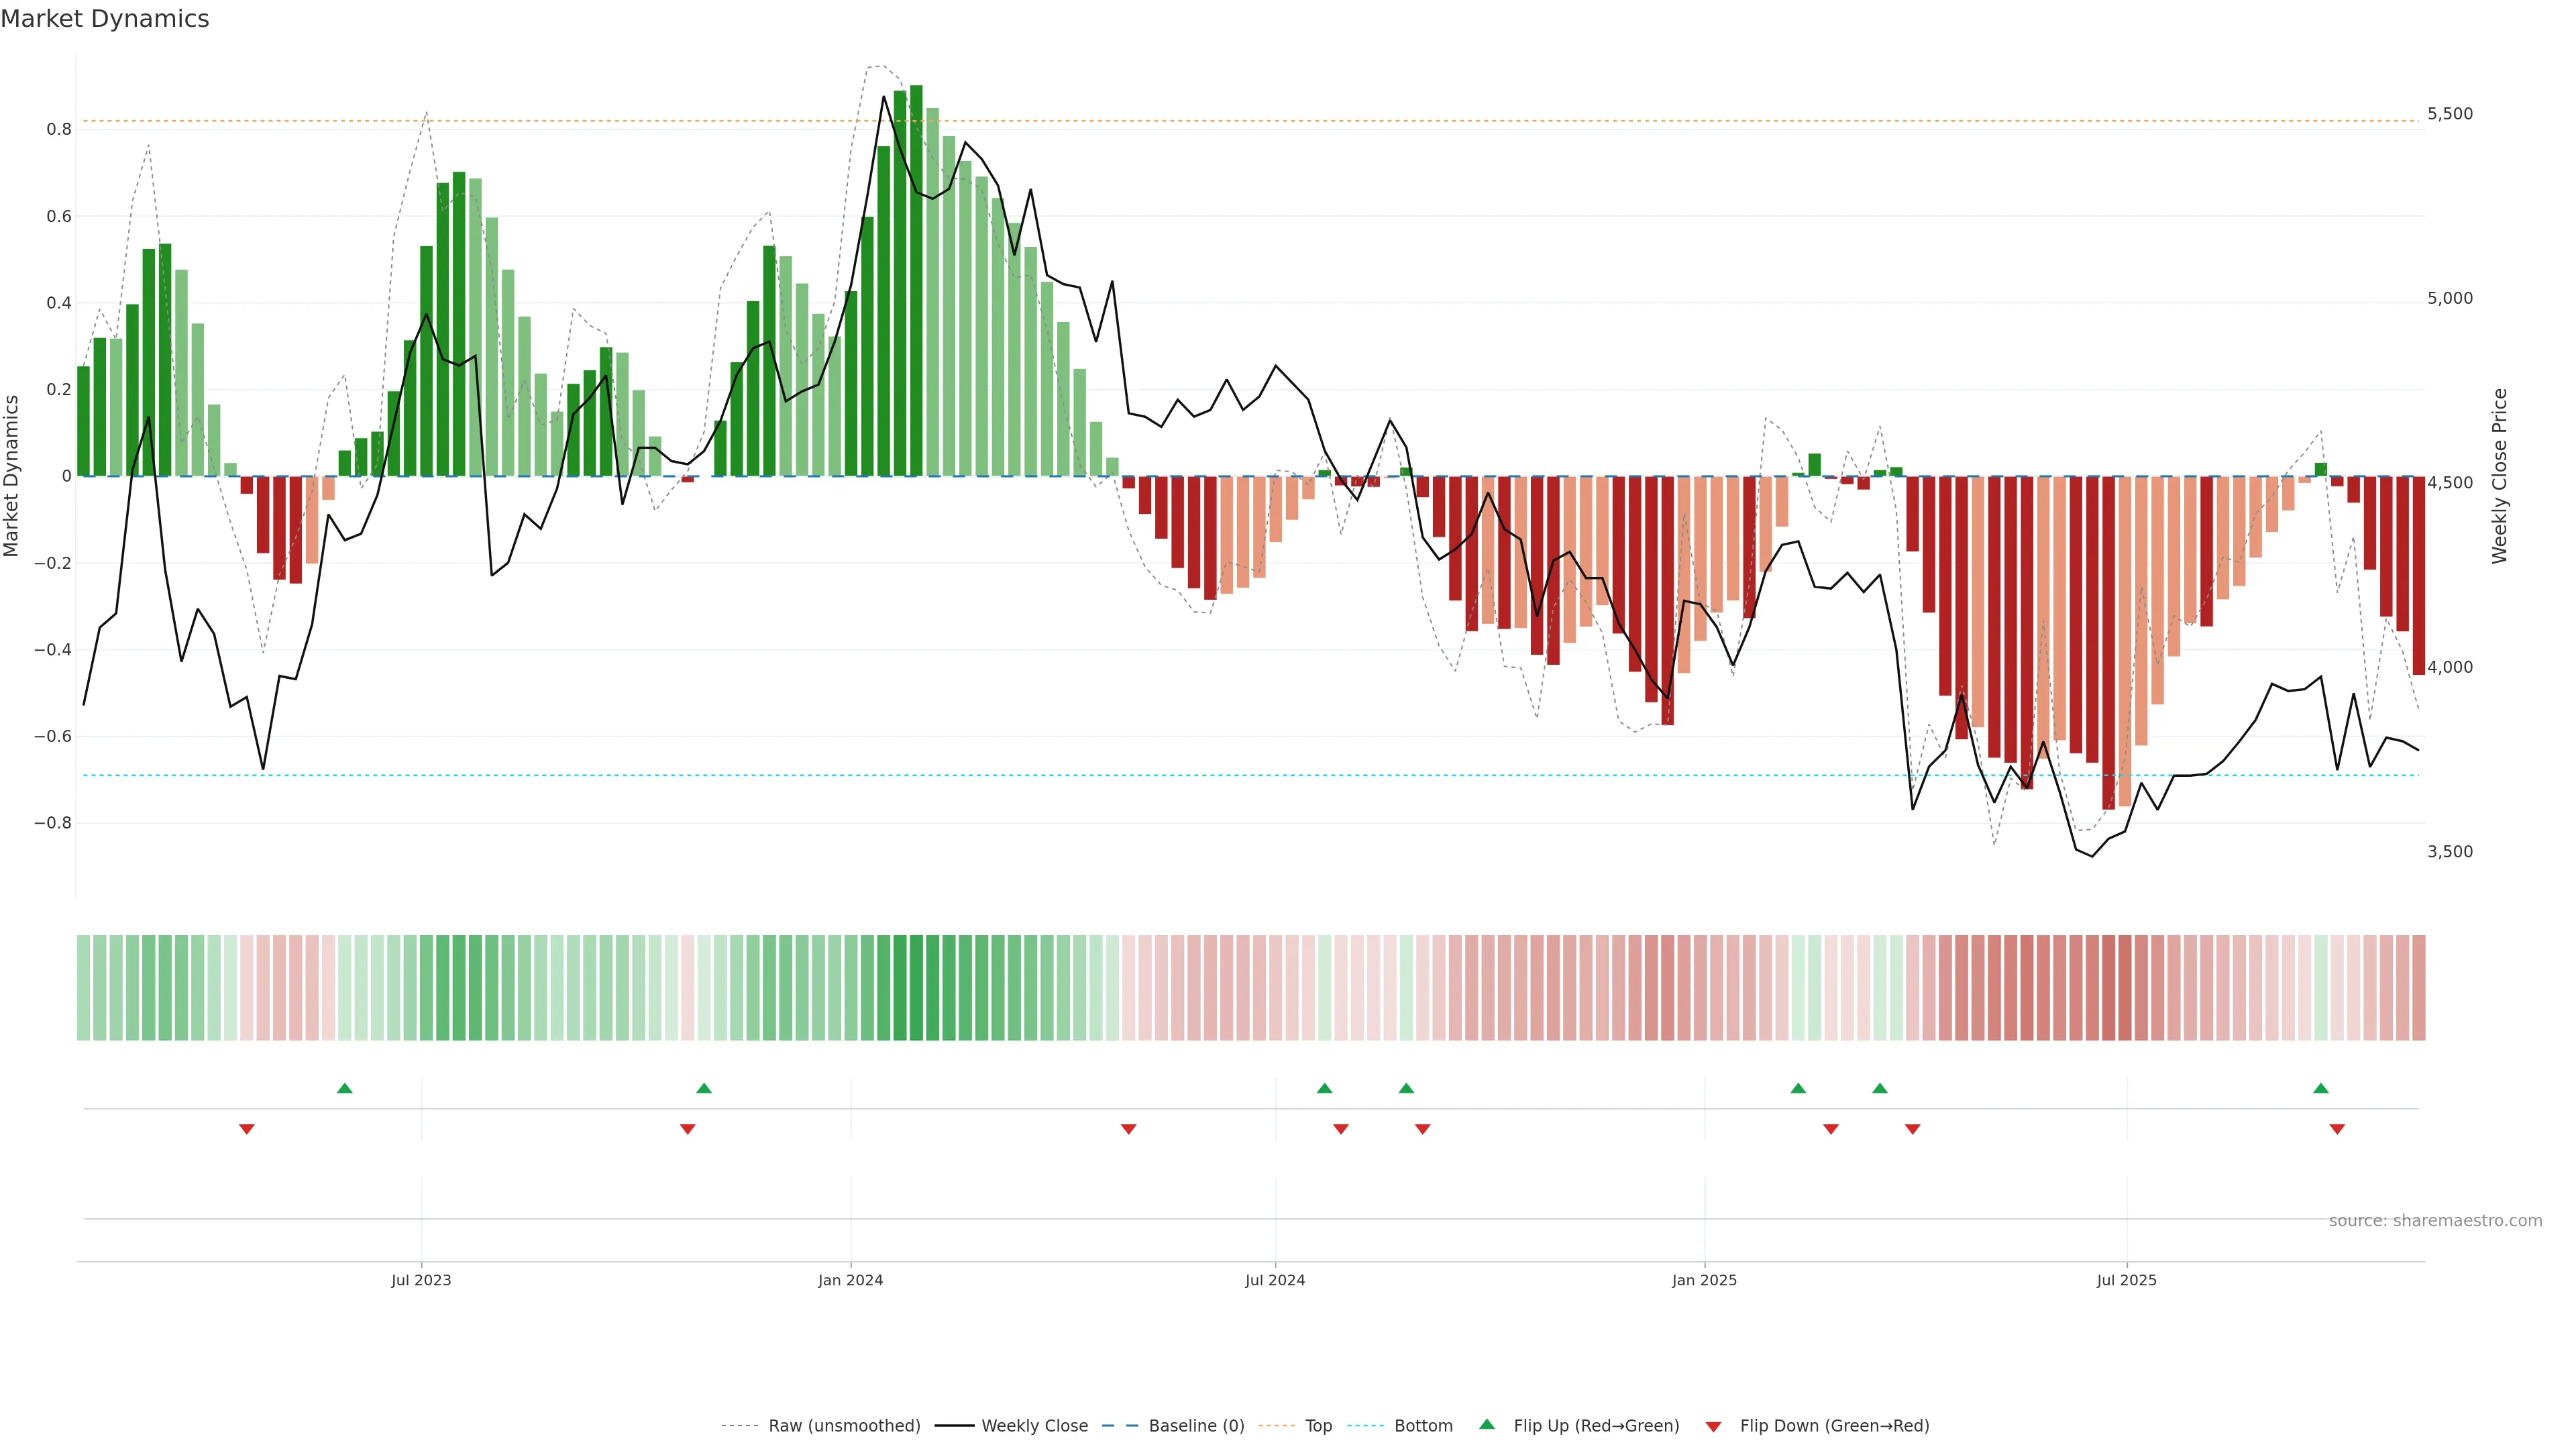Click the source: sharemaestro.com text
2576x1449 pixels.
pyautogui.click(x=2435, y=1220)
